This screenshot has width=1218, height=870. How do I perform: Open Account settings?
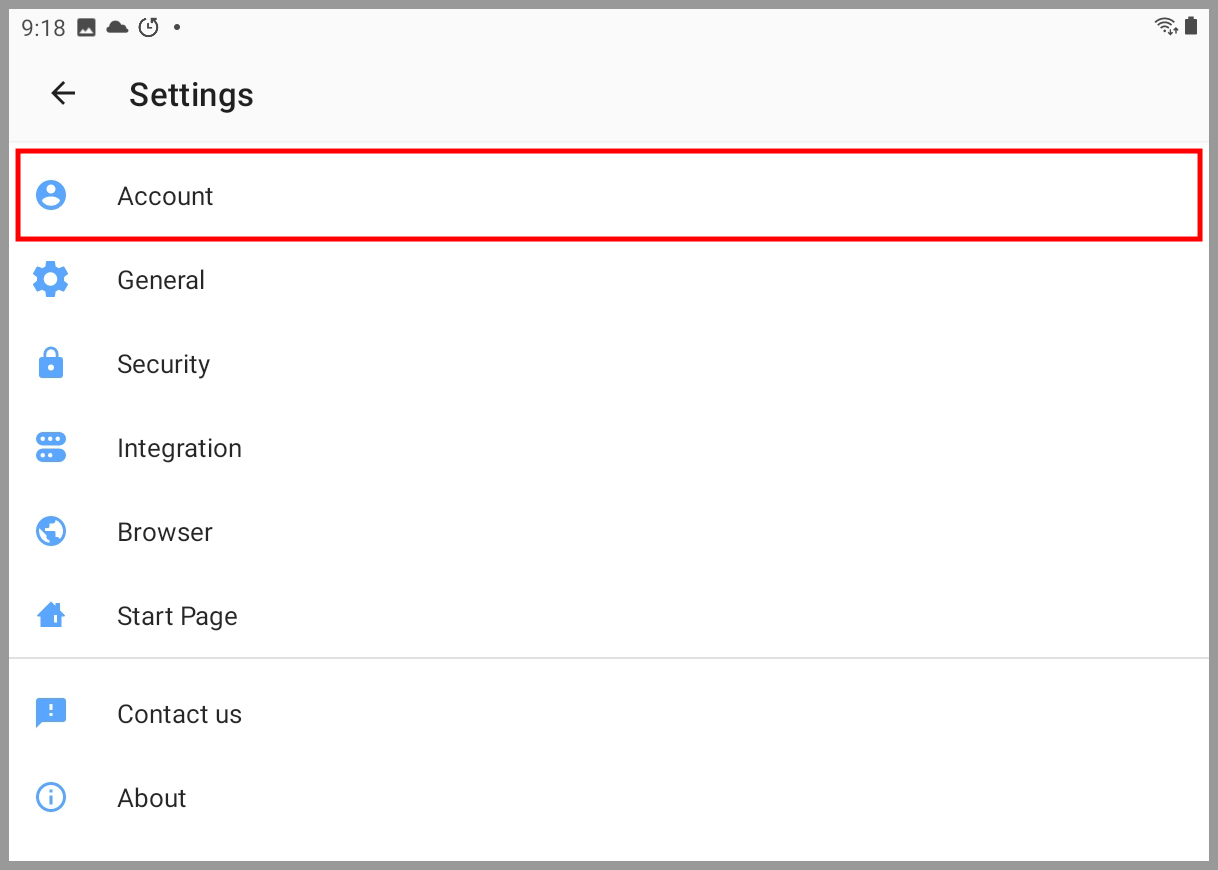click(x=609, y=195)
